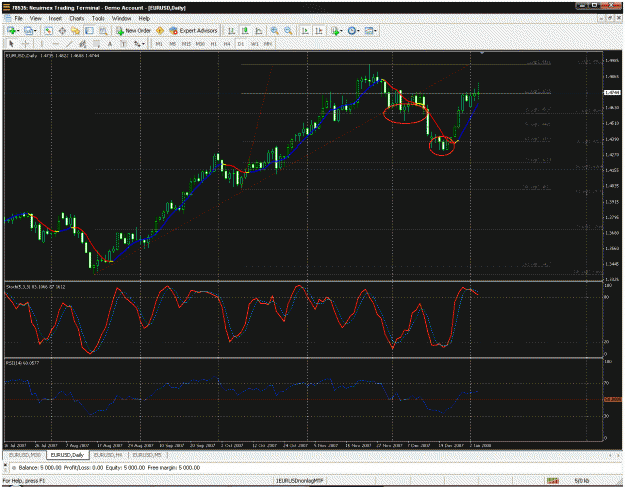Select the Equidistant Channel tool
Image resolution: width=625 pixels, height=487 pixels.
pyautogui.click(x=83, y=44)
